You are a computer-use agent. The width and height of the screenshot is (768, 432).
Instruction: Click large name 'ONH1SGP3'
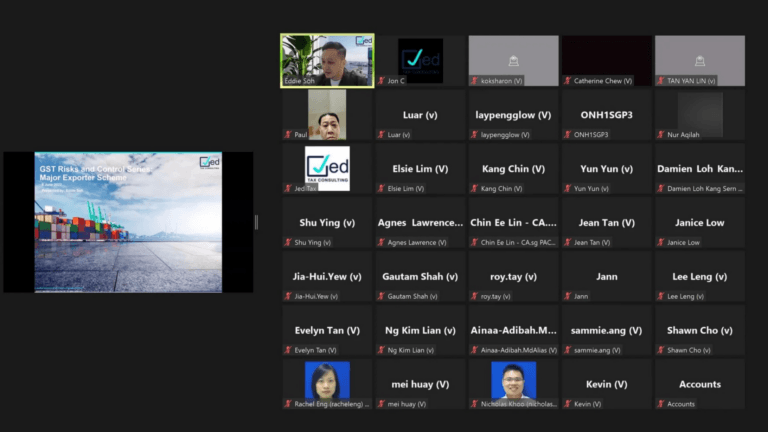(x=606, y=115)
